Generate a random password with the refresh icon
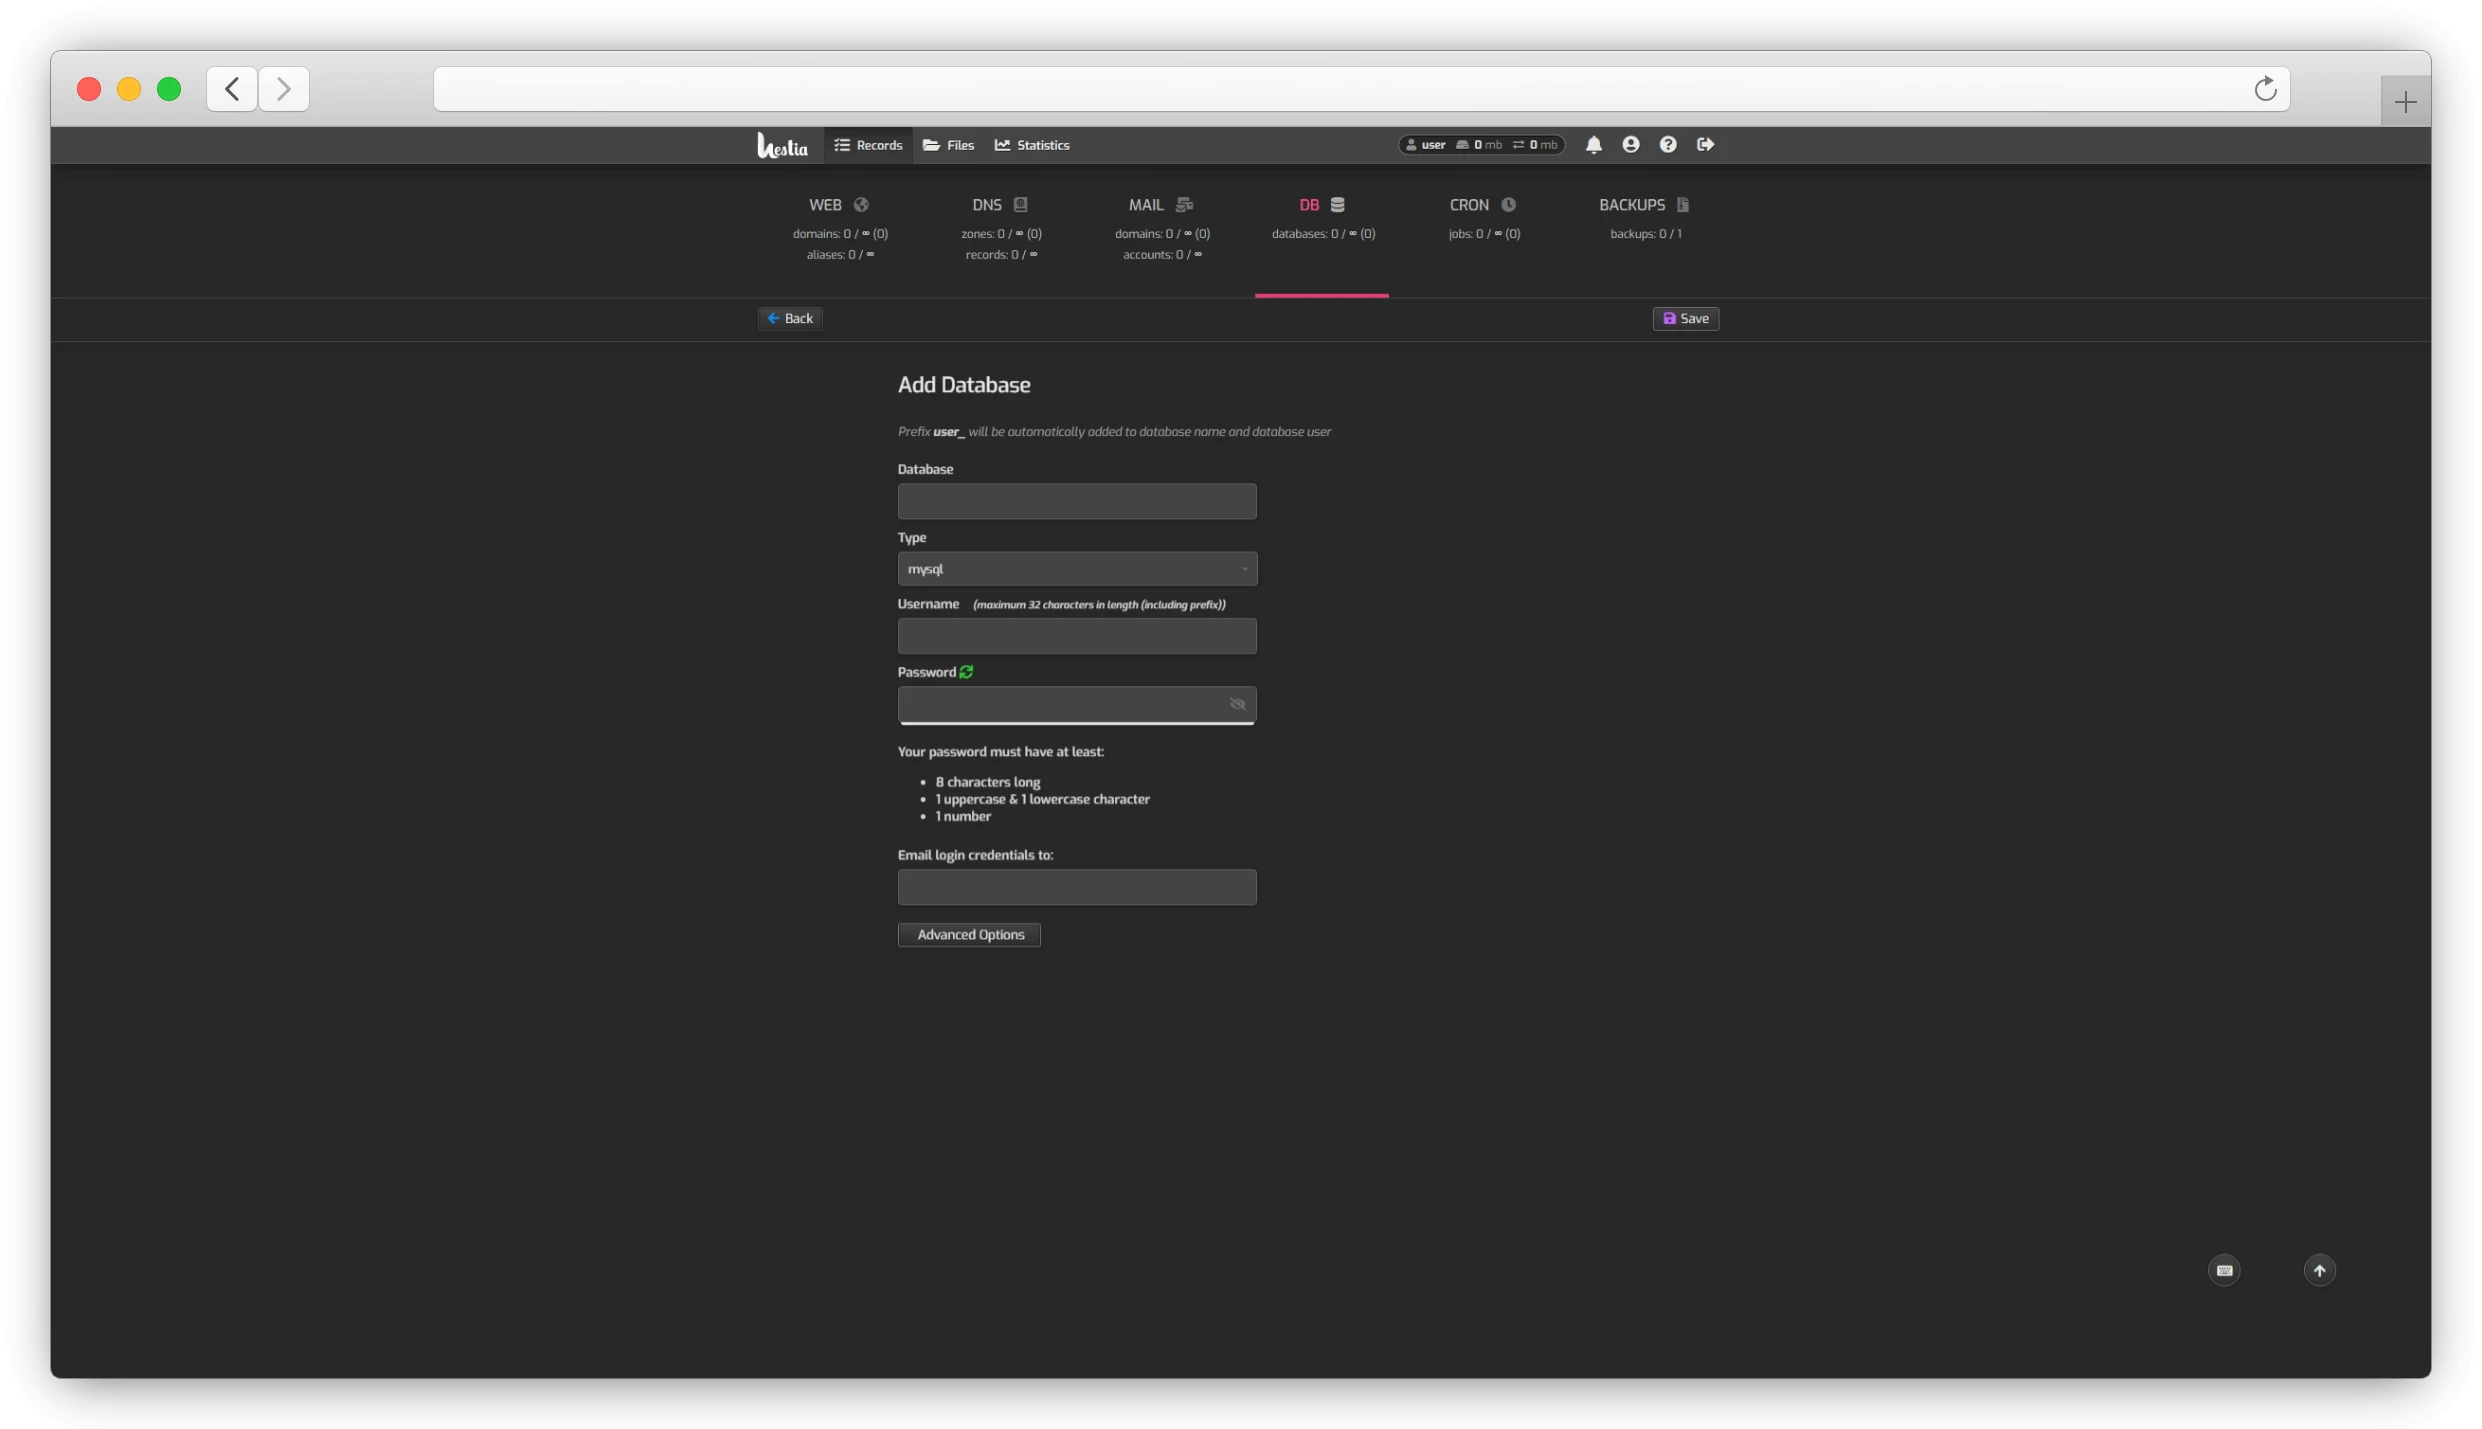Viewport: 2482px width, 1429px height. (966, 671)
